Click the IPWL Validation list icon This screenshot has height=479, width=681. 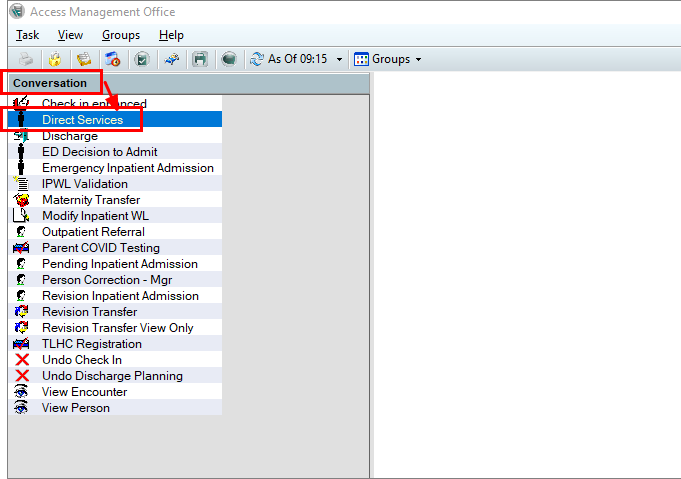pyautogui.click(x=22, y=184)
